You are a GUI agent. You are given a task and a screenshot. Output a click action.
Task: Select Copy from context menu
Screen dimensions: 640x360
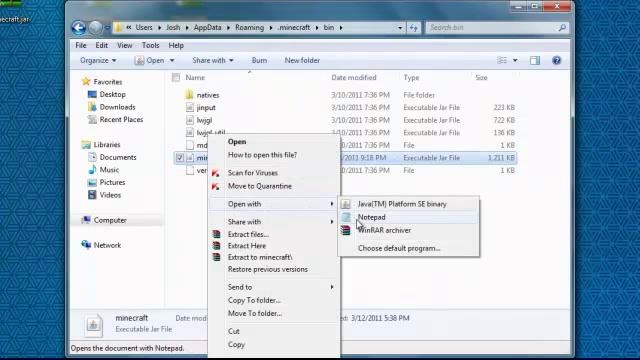click(x=236, y=344)
